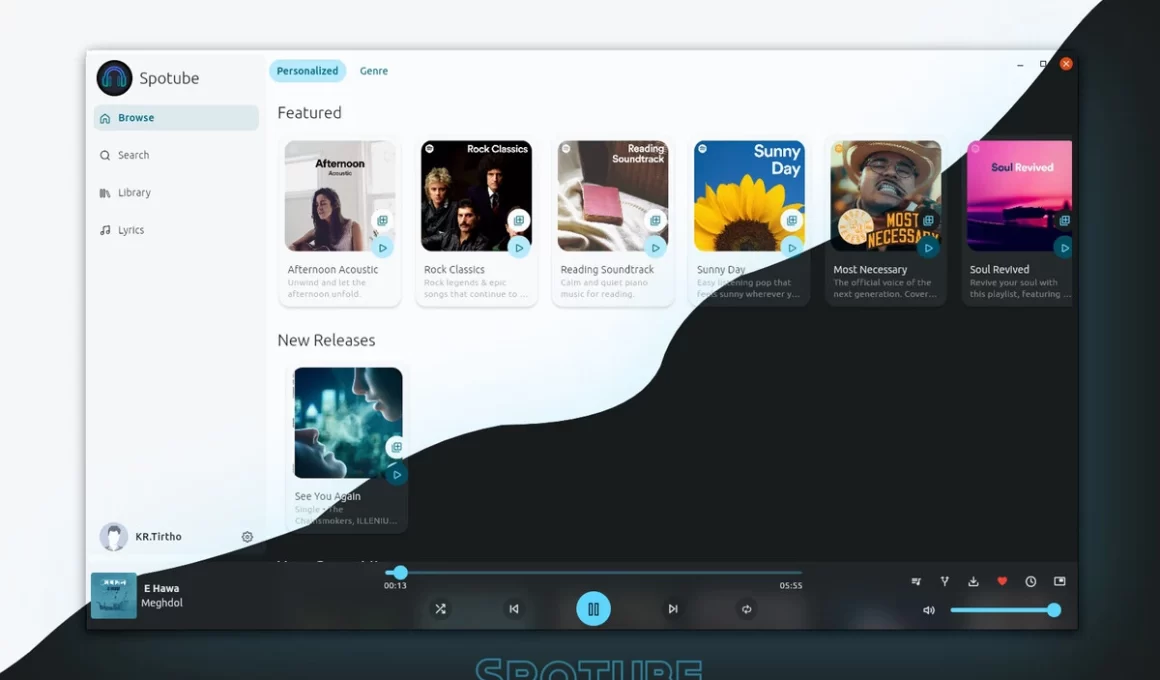Play the Afternoon Acoustic playlist
The height and width of the screenshot is (680, 1160).
(382, 248)
